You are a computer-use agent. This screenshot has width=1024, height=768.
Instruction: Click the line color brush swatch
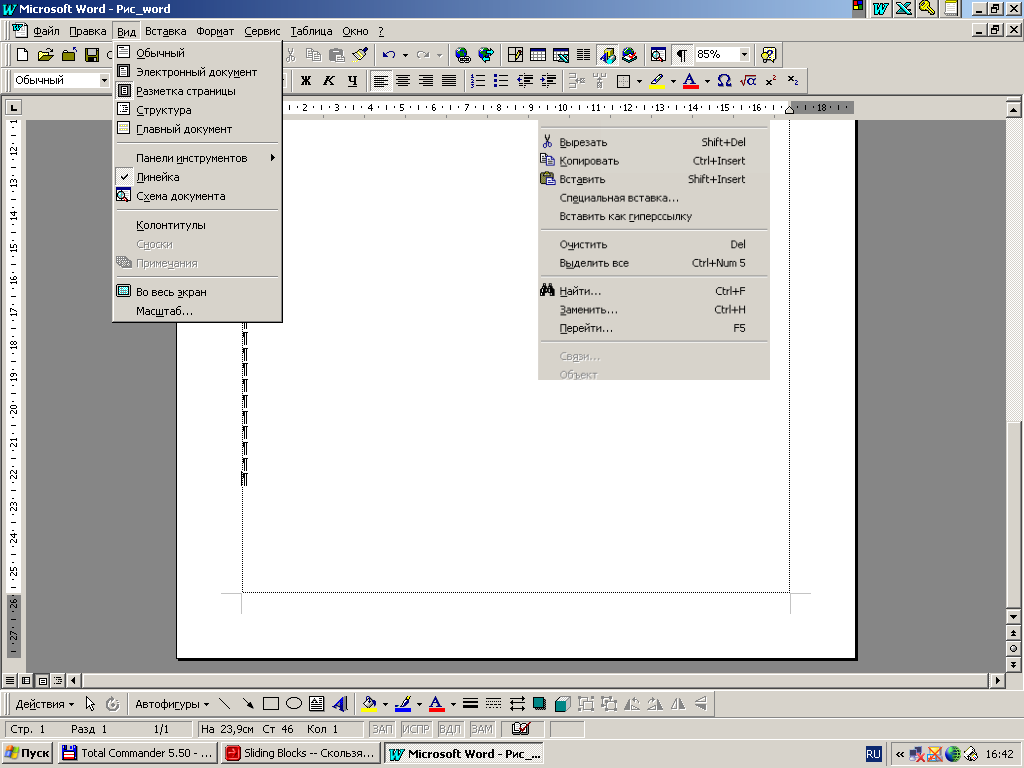tap(403, 703)
